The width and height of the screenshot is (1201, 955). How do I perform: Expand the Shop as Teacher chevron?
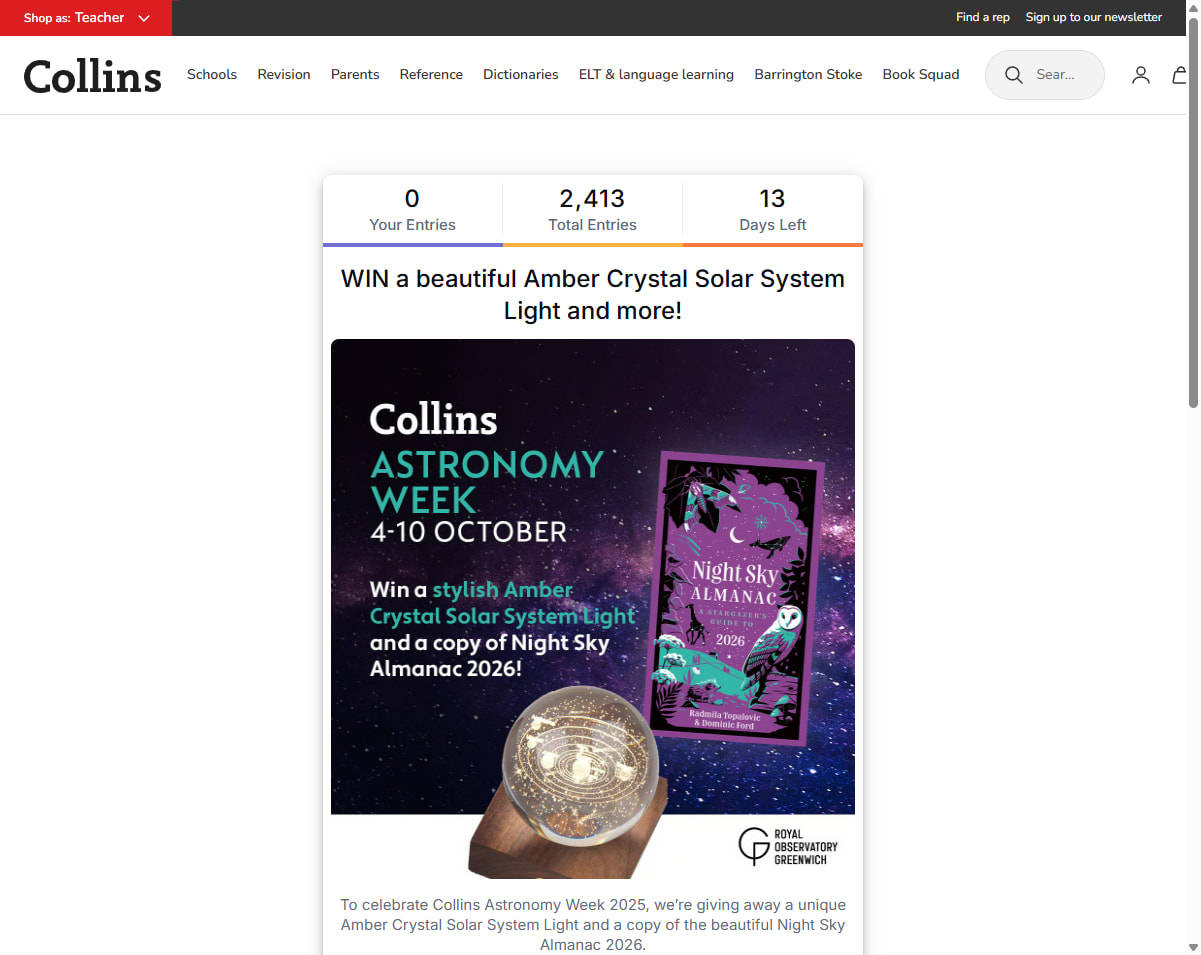pos(144,18)
